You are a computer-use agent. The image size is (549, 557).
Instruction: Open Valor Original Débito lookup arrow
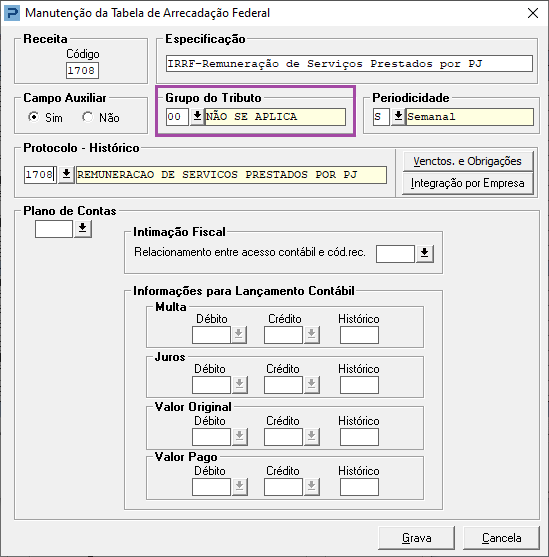pos(239,437)
